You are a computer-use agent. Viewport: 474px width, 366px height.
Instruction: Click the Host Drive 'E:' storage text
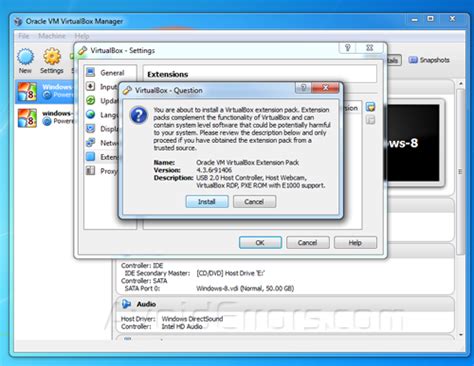(x=231, y=273)
